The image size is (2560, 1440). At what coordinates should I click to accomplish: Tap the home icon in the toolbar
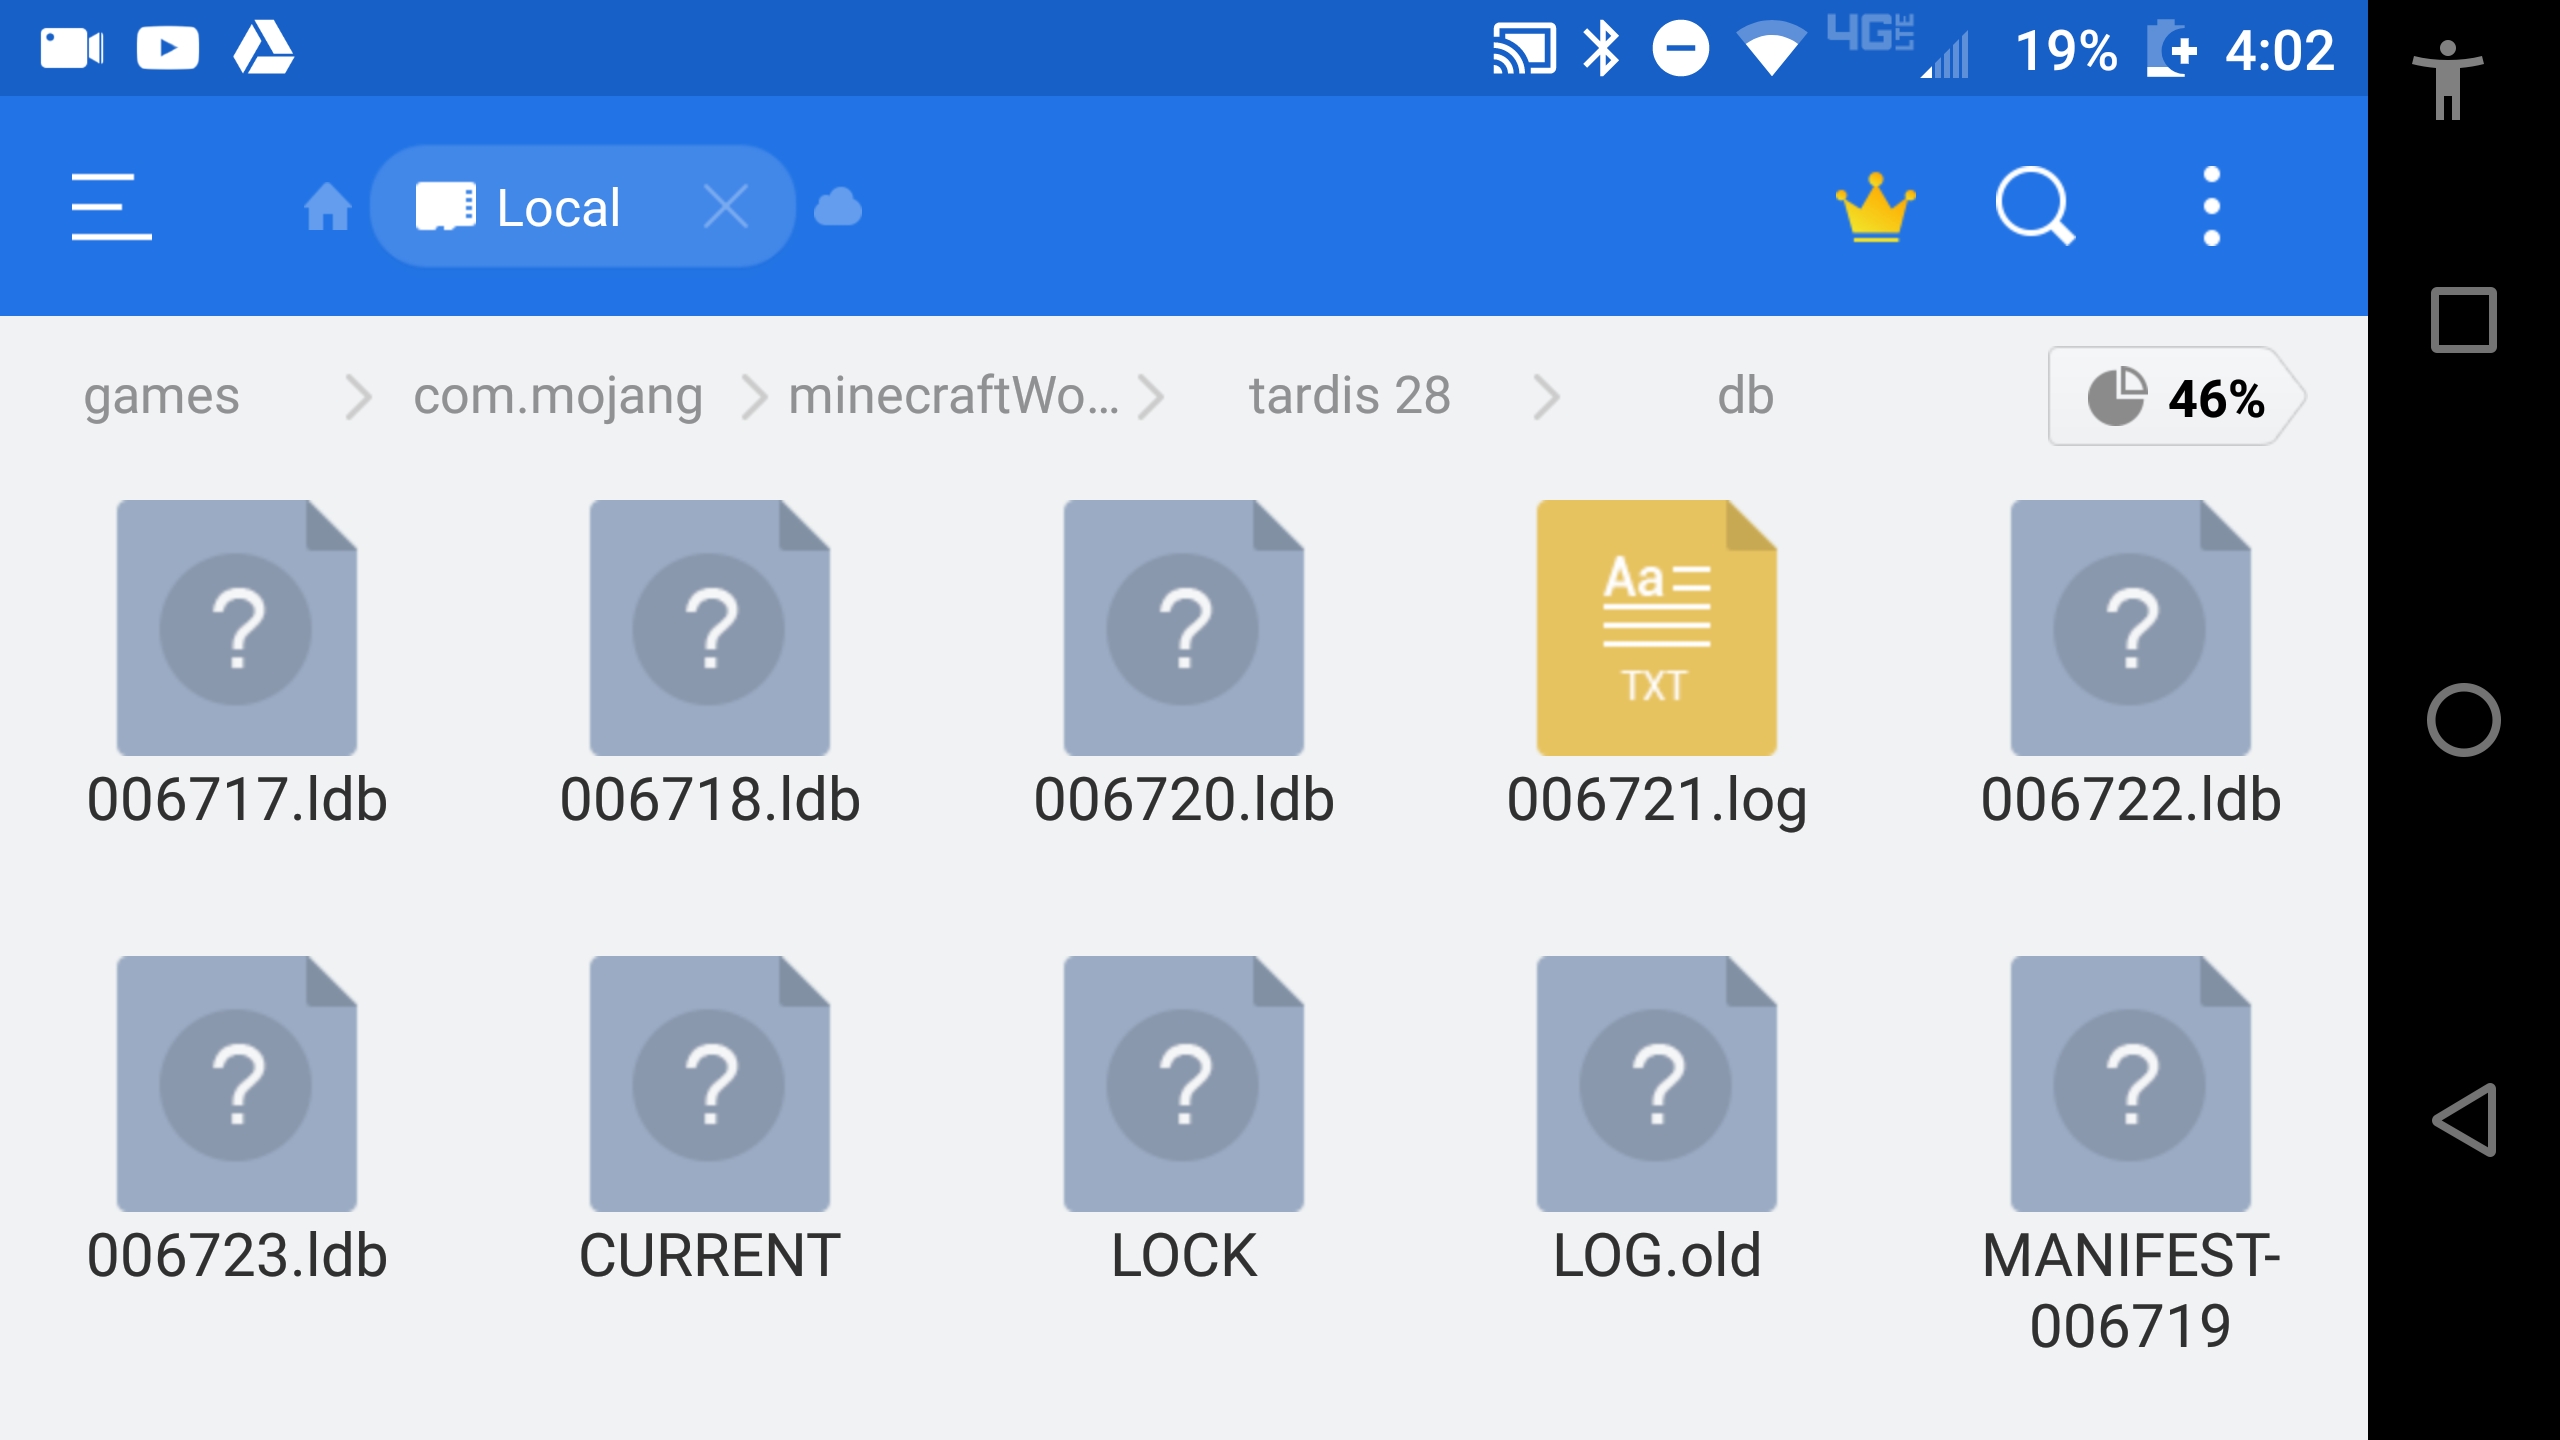pos(327,207)
